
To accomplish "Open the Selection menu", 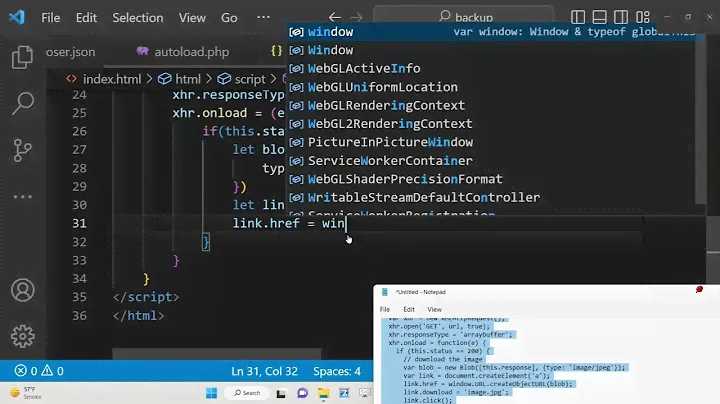I will [x=137, y=18].
